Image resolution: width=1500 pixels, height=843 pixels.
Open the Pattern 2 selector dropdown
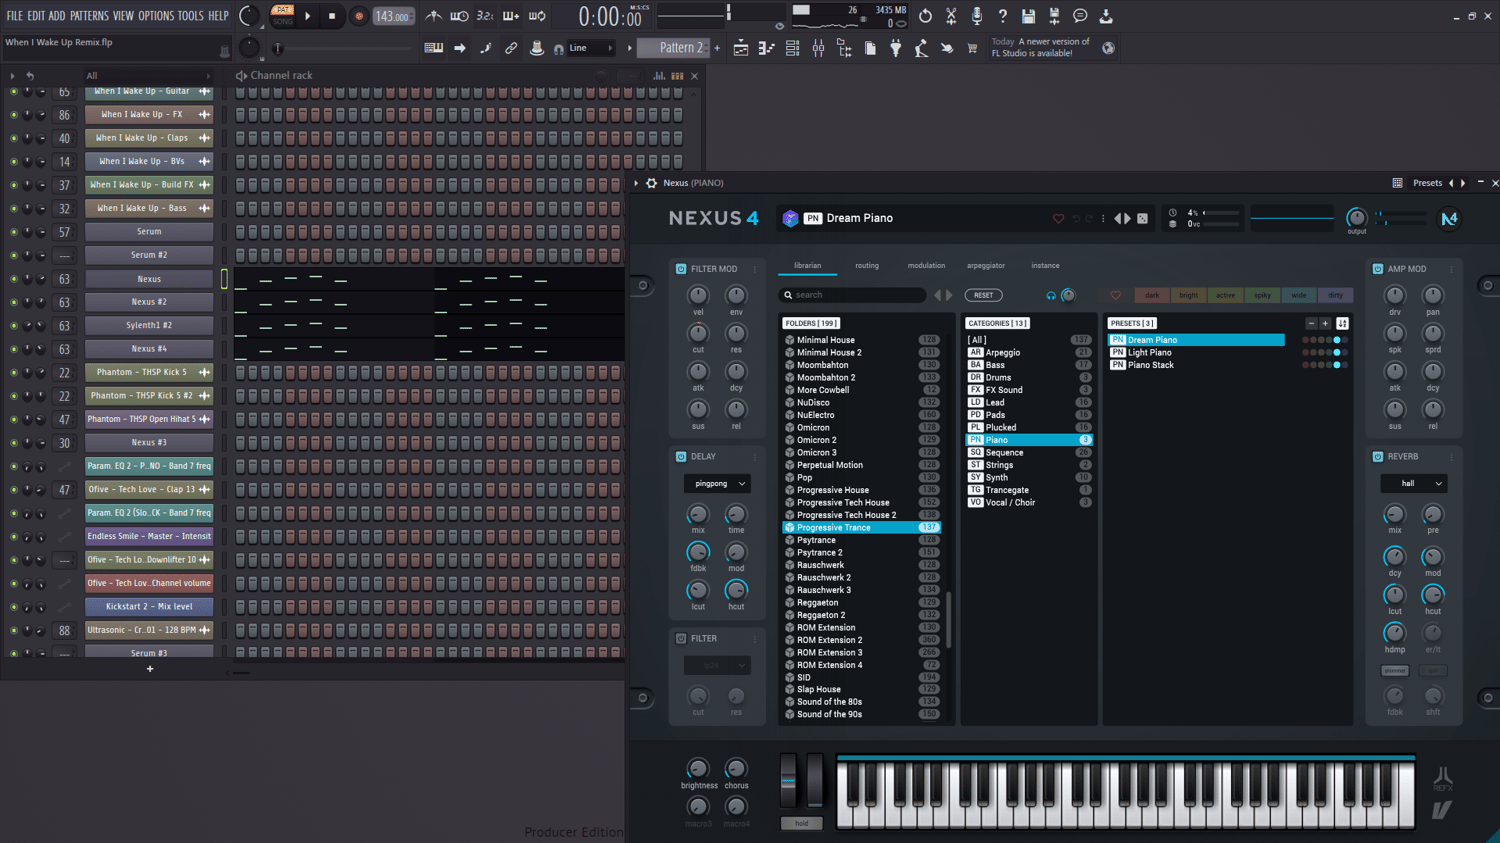pyautogui.click(x=673, y=48)
